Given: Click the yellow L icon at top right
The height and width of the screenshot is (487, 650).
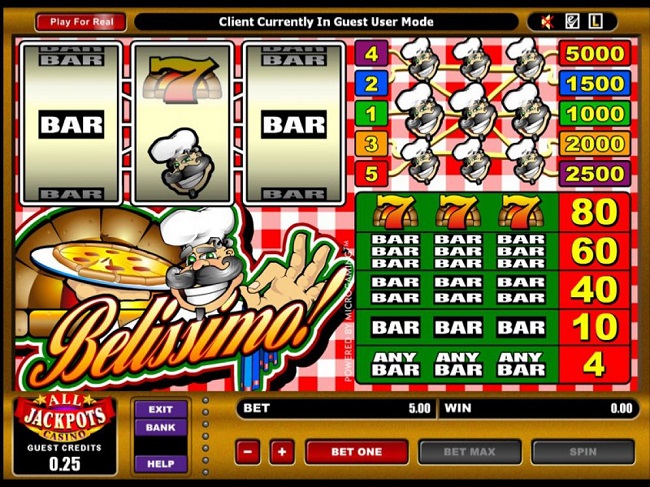Looking at the screenshot, I should click(x=596, y=22).
